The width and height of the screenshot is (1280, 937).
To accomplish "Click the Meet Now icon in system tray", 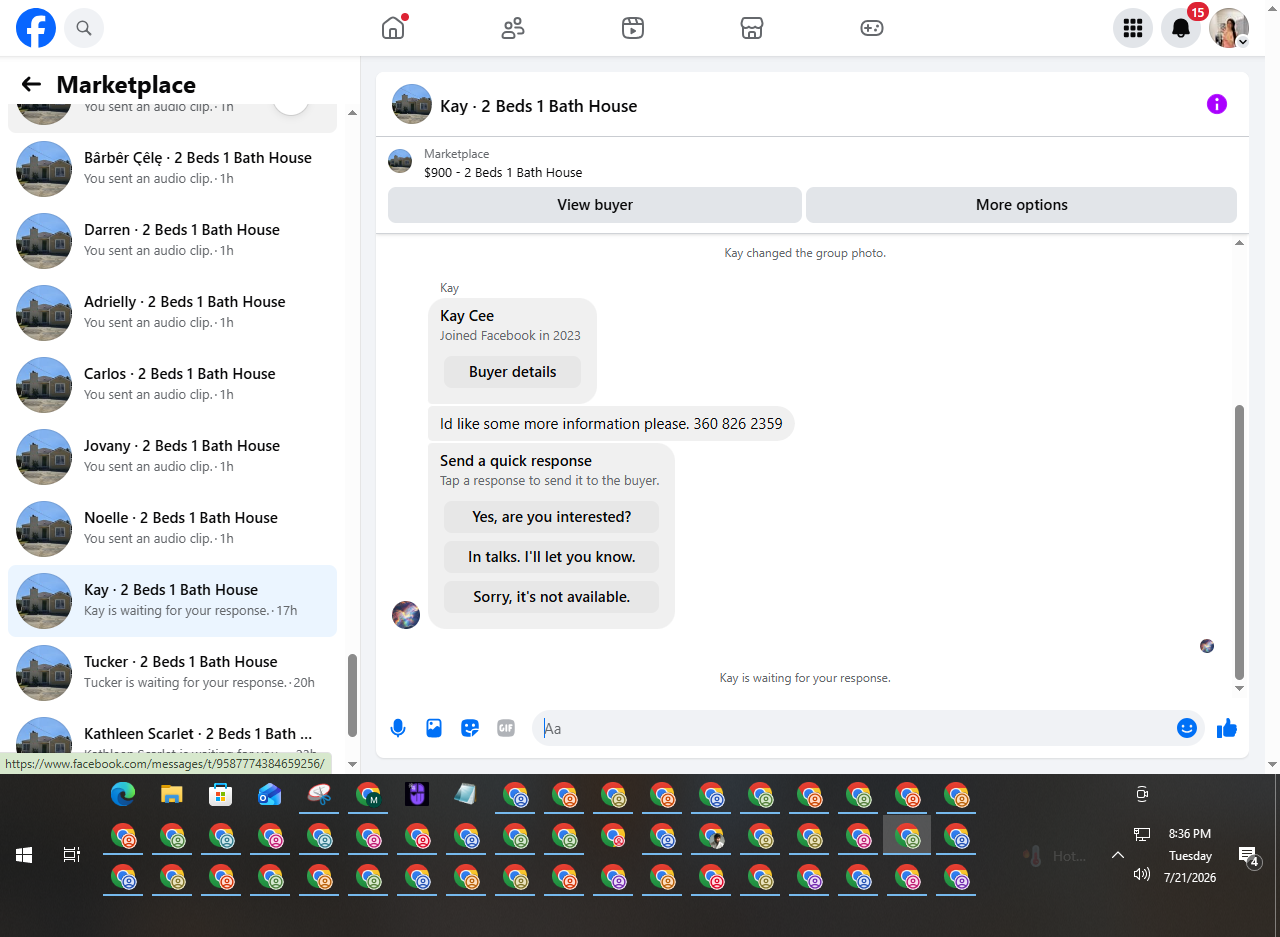I will 1142,794.
